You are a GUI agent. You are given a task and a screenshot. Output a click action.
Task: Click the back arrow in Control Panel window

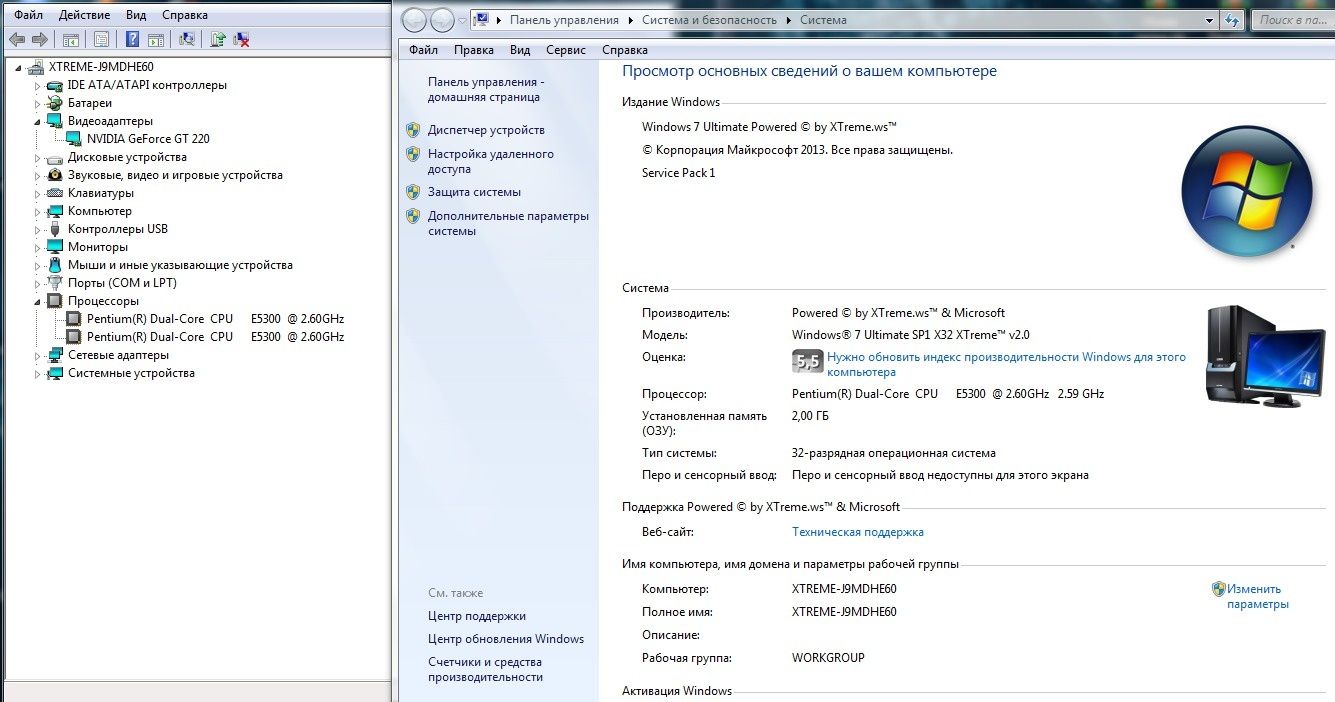[414, 20]
